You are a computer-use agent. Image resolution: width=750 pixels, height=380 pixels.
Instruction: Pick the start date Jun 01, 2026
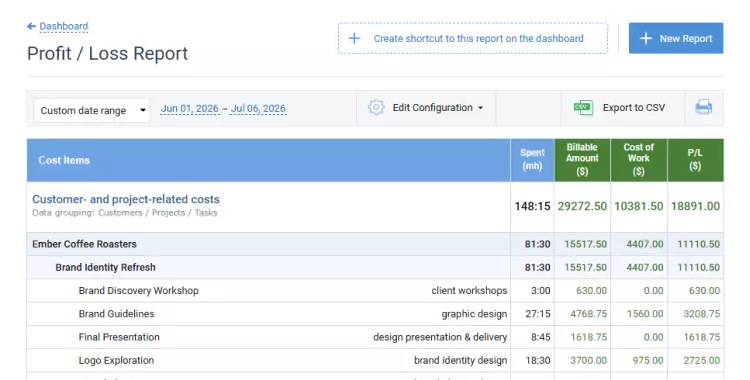189,109
